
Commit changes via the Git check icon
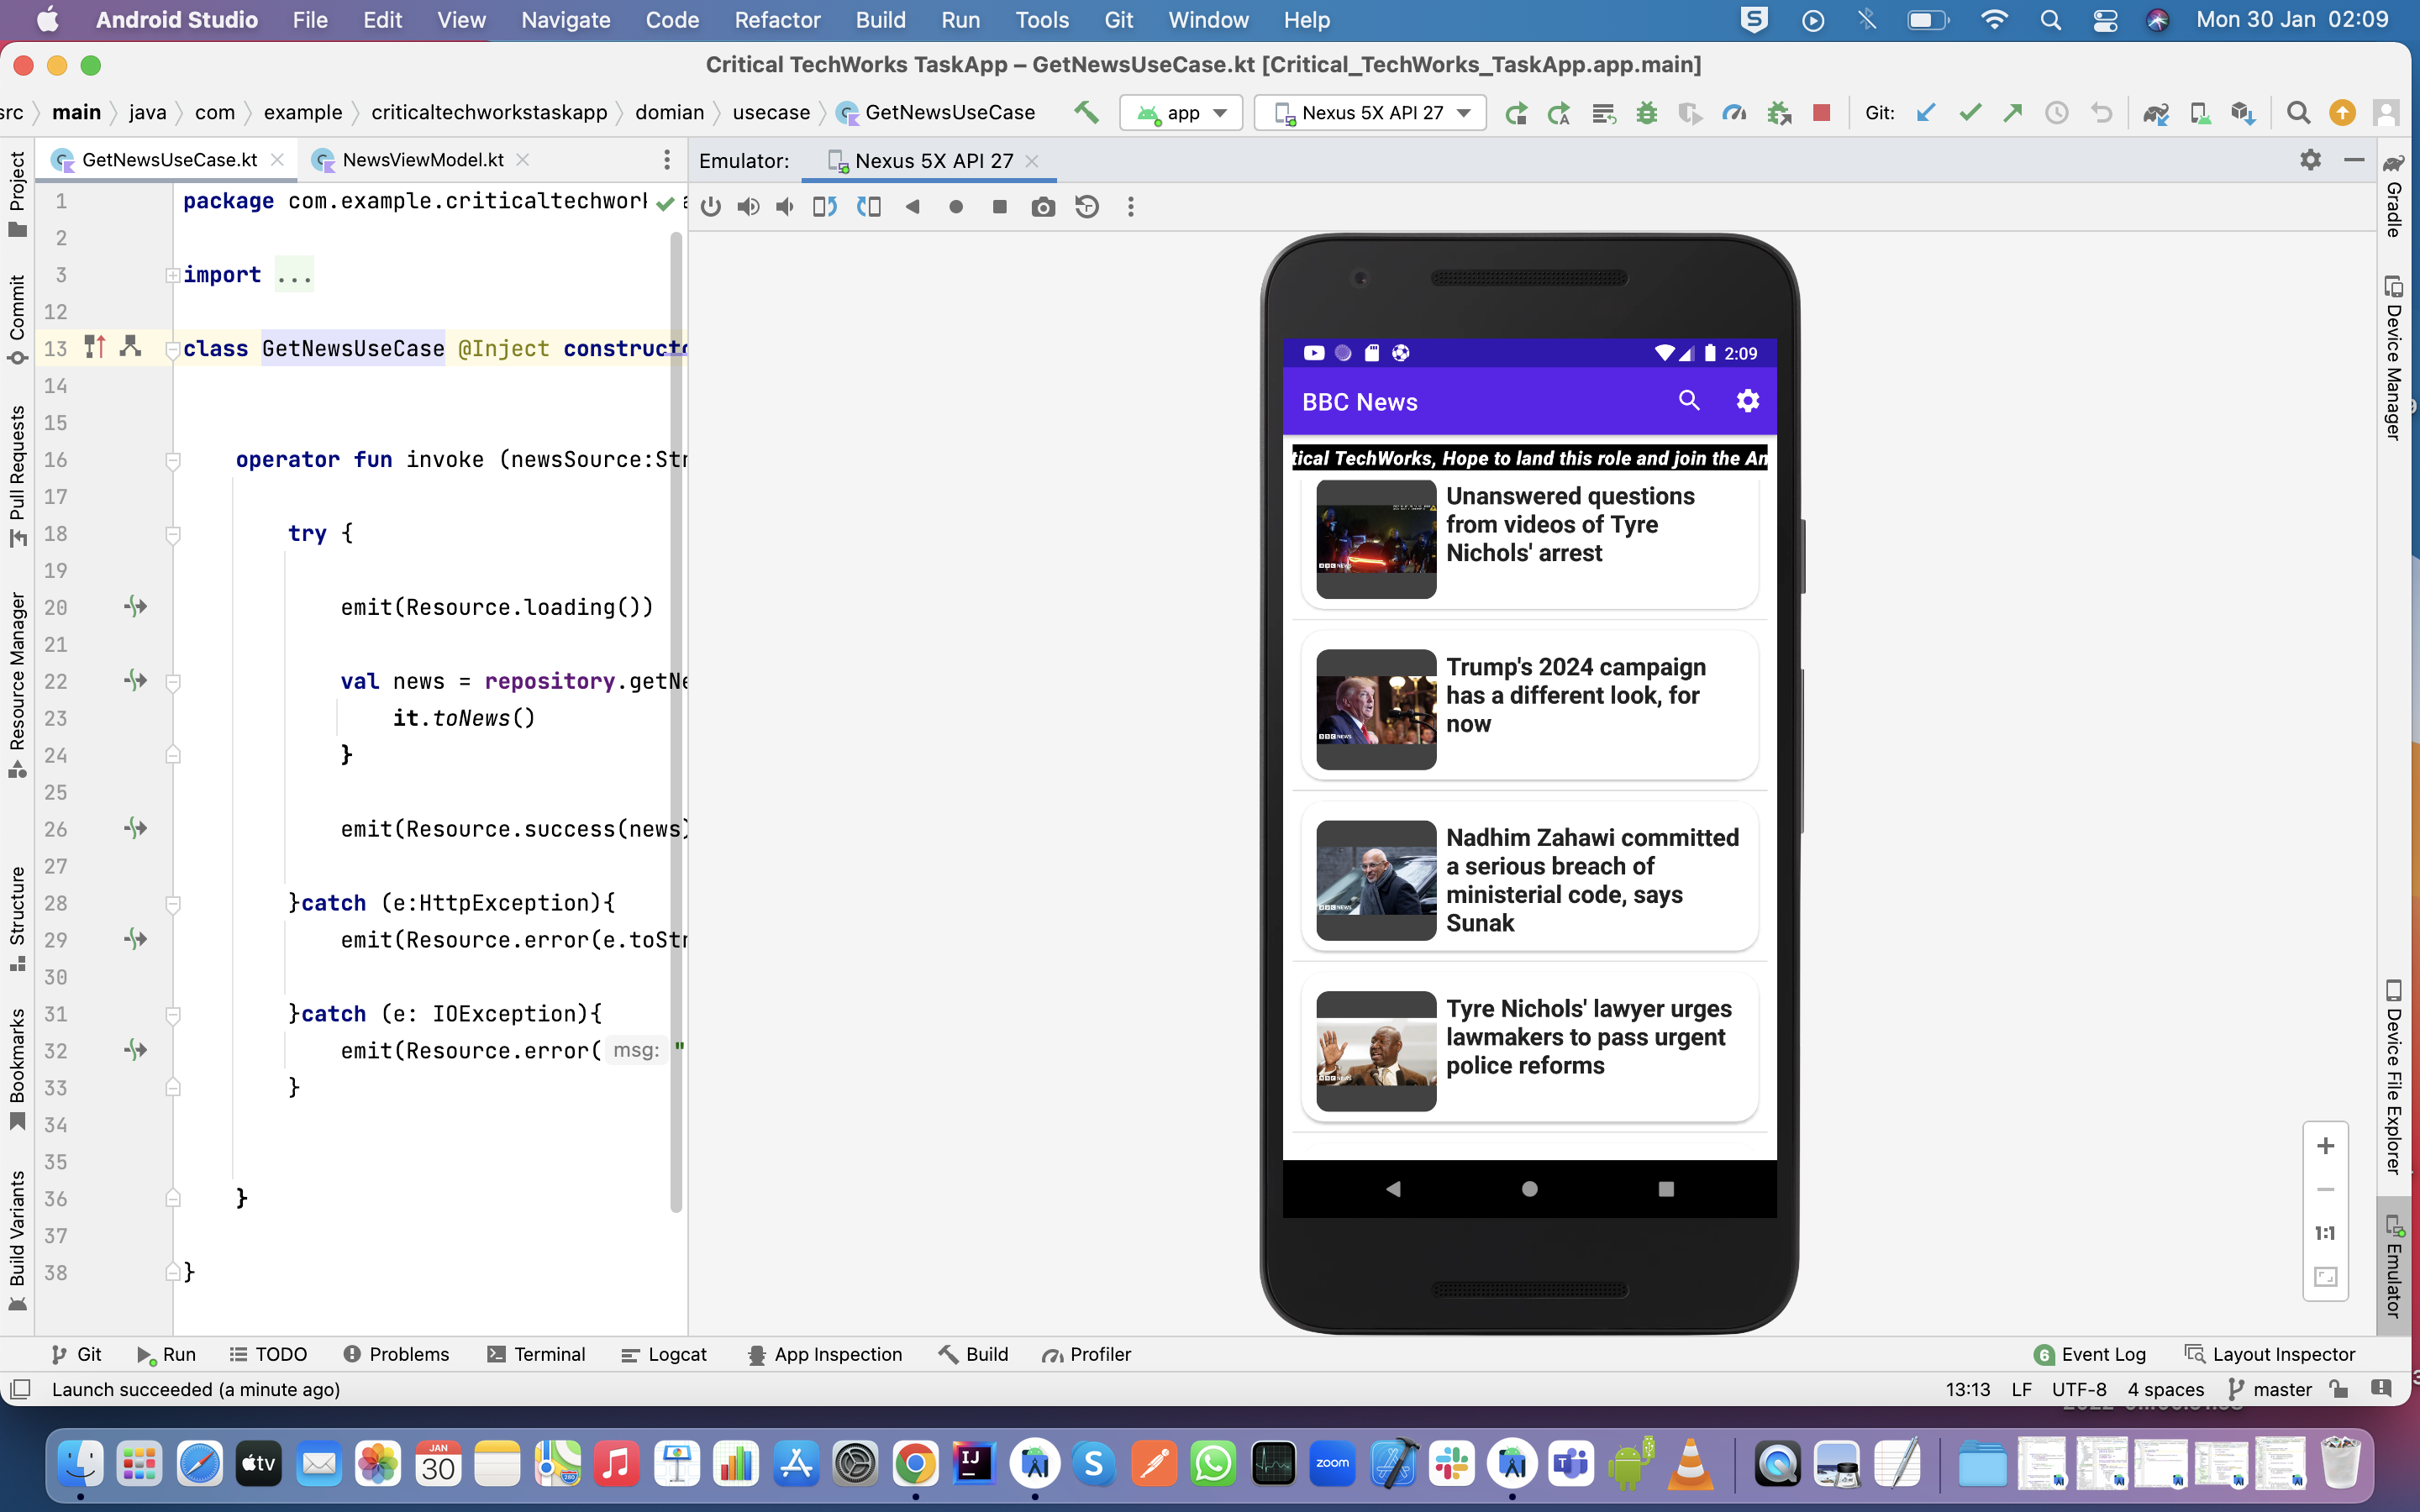pos(1970,112)
